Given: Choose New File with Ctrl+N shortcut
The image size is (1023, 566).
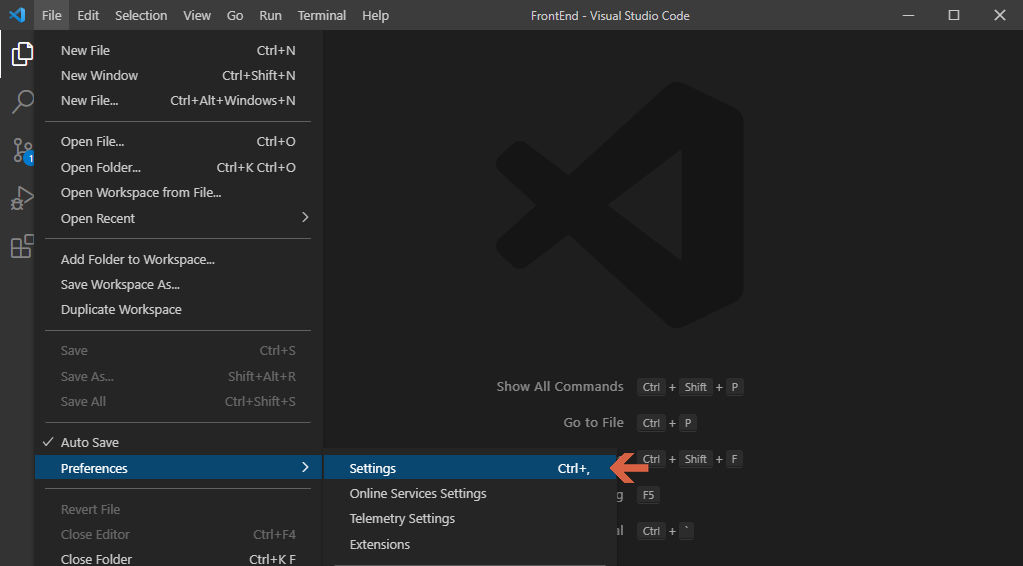Looking at the screenshot, I should [178, 51].
